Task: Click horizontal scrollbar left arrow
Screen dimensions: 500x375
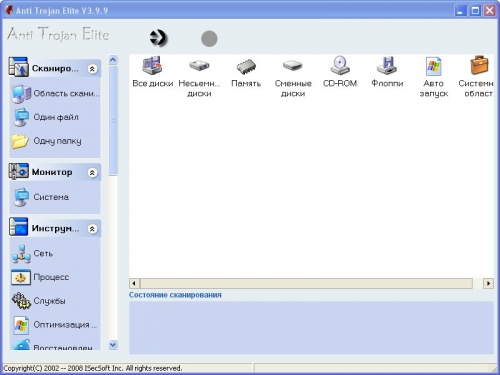Action: [134, 283]
